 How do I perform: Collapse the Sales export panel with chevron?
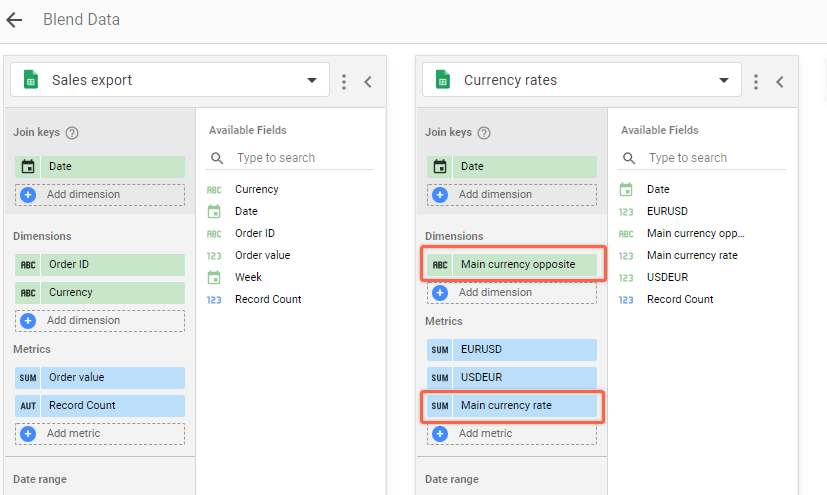pos(368,82)
